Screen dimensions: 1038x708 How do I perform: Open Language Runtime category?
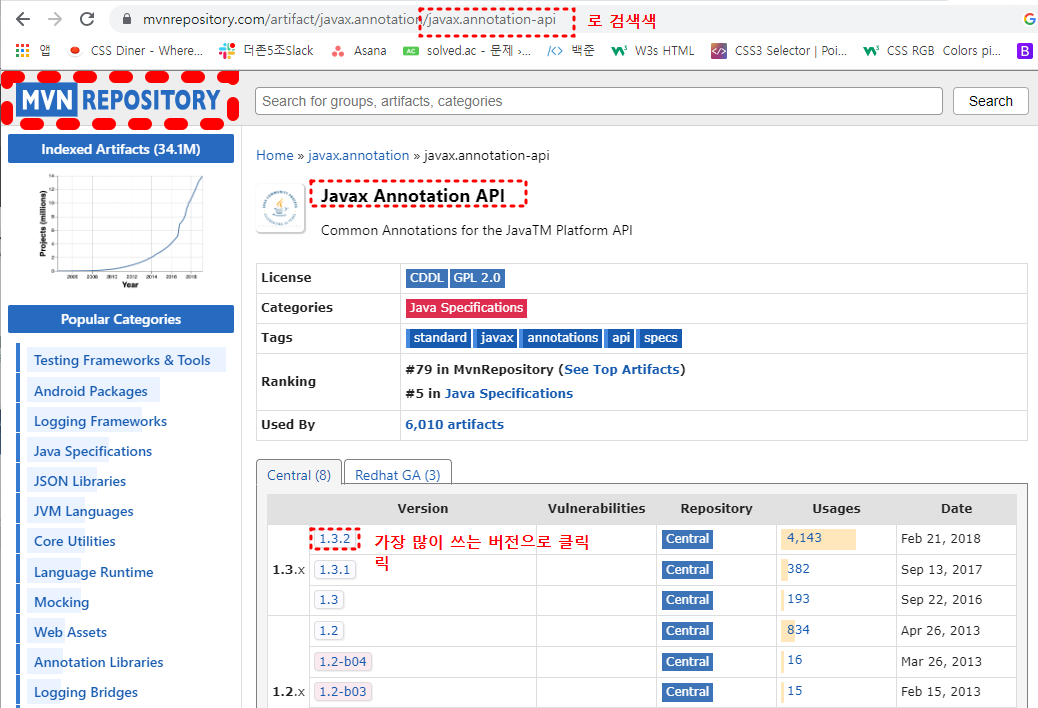click(x=93, y=572)
